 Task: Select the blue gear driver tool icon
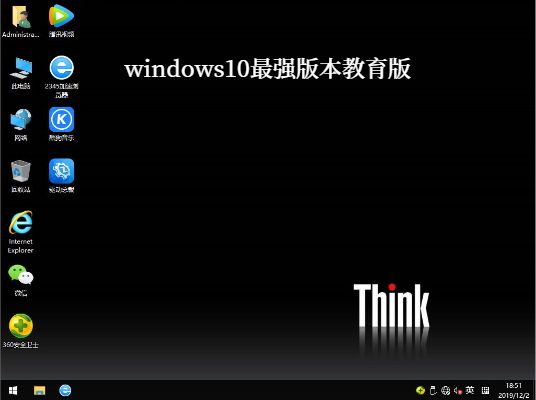click(x=62, y=176)
